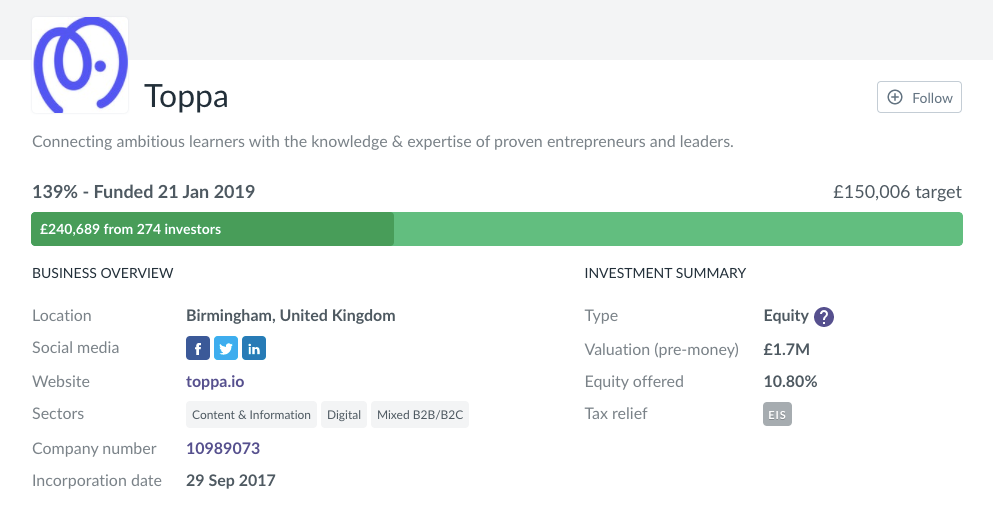993x509 pixels.
Task: Click the Investment Summary section heading
Action: click(665, 273)
